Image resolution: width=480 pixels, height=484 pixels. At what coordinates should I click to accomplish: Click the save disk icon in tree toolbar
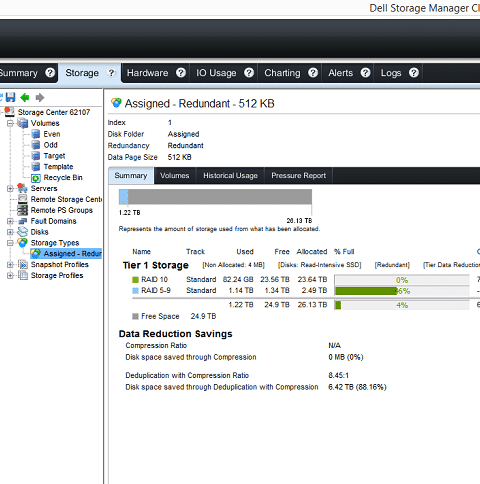[x=10, y=97]
